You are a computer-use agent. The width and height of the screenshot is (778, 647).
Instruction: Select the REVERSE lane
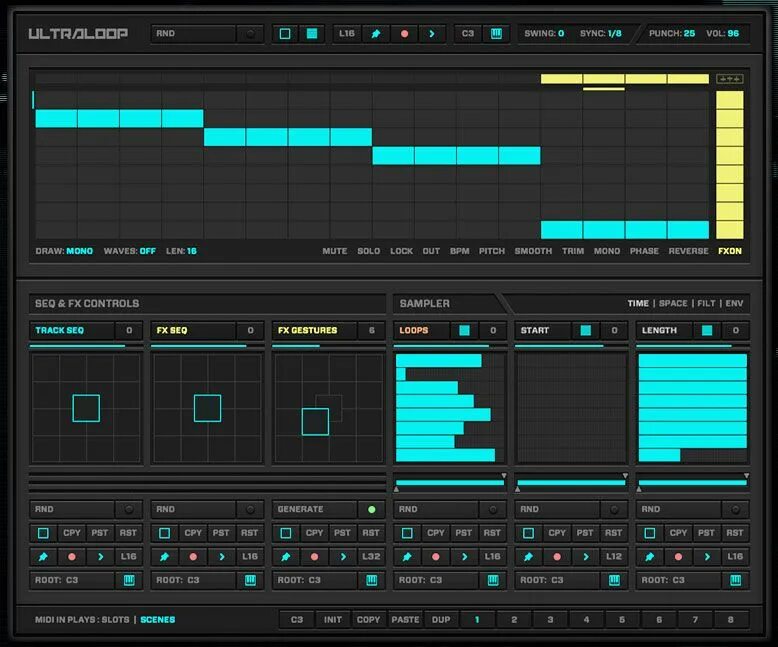[x=688, y=251]
